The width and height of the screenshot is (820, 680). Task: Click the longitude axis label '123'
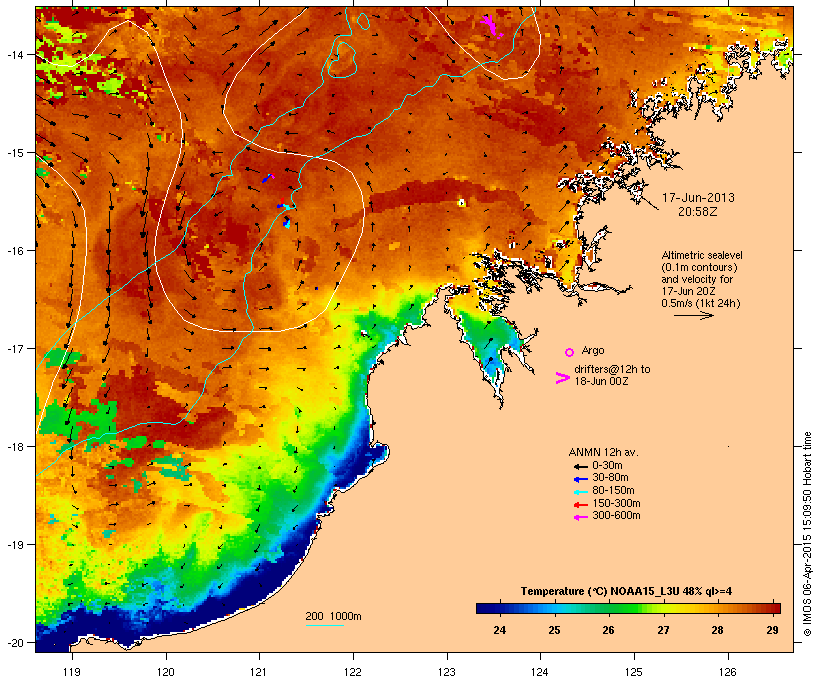[447, 672]
